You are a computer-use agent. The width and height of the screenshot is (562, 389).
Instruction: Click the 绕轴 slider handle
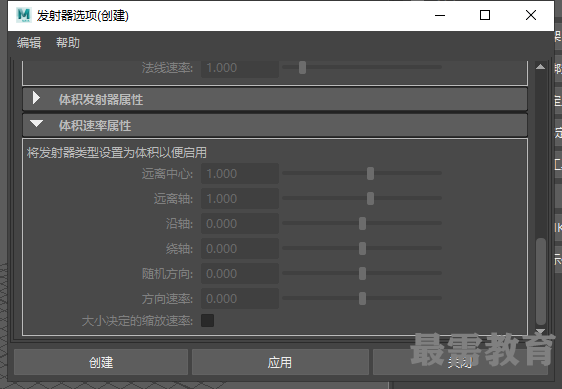362,248
